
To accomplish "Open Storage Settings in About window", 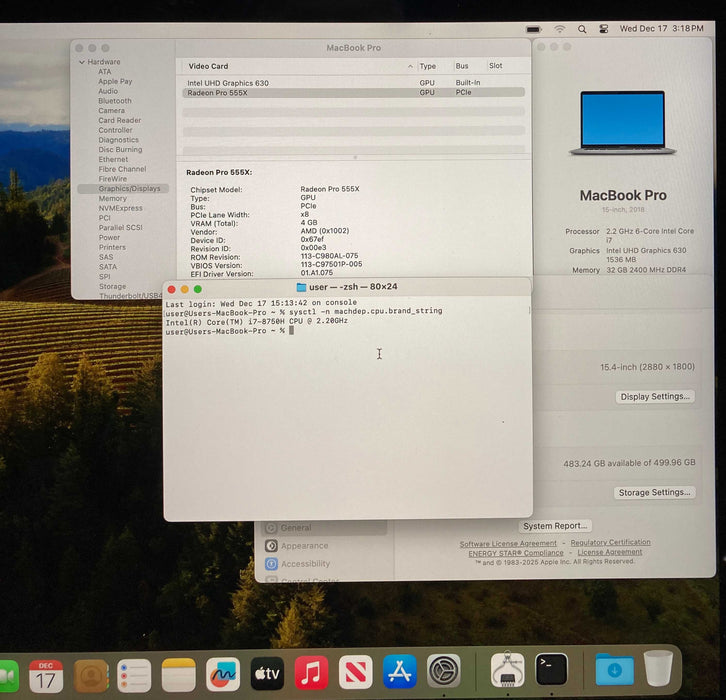I will coord(654,493).
